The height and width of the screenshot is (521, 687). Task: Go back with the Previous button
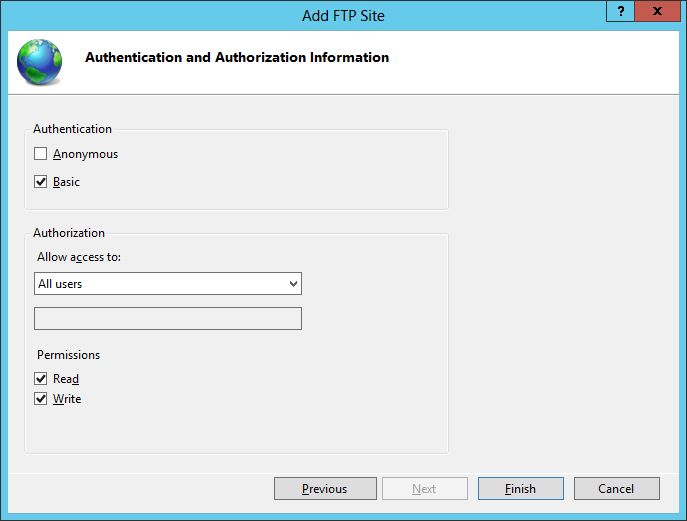click(325, 489)
